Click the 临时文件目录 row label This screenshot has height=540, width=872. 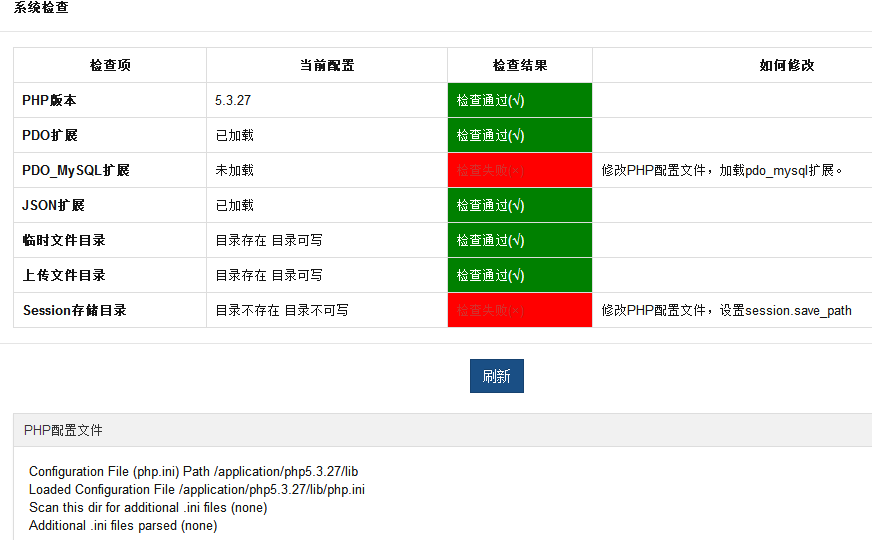(x=64, y=241)
